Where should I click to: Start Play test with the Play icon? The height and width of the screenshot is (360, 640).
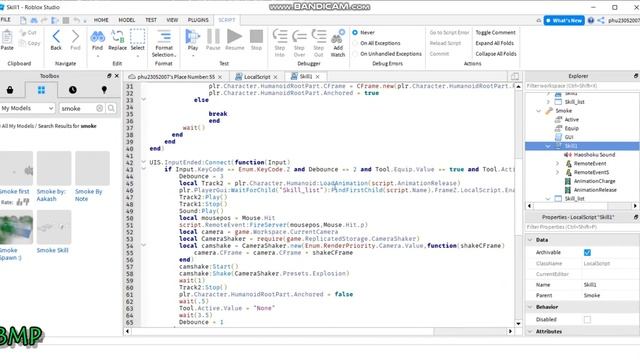pos(193,37)
